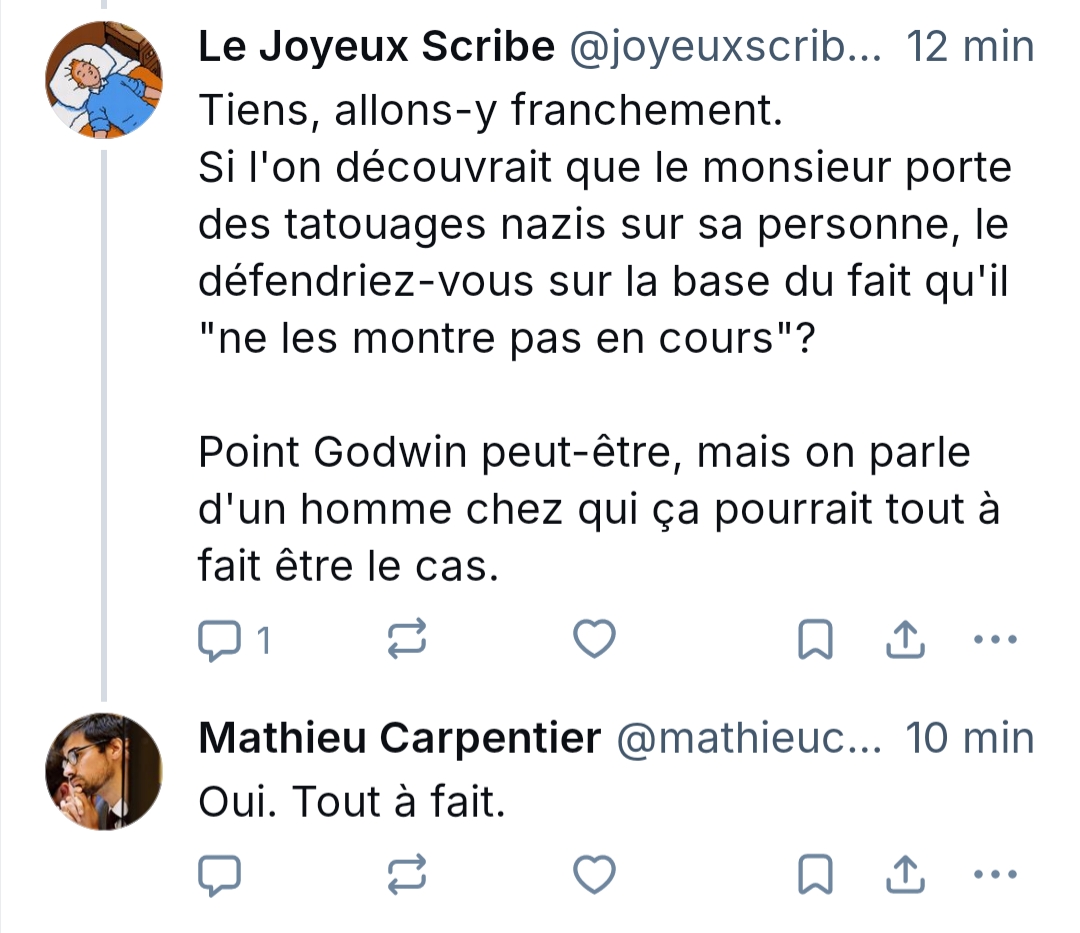The height and width of the screenshot is (933, 1080).
Task: Open Mathieu Carpentier's profile picture
Action: tap(105, 771)
